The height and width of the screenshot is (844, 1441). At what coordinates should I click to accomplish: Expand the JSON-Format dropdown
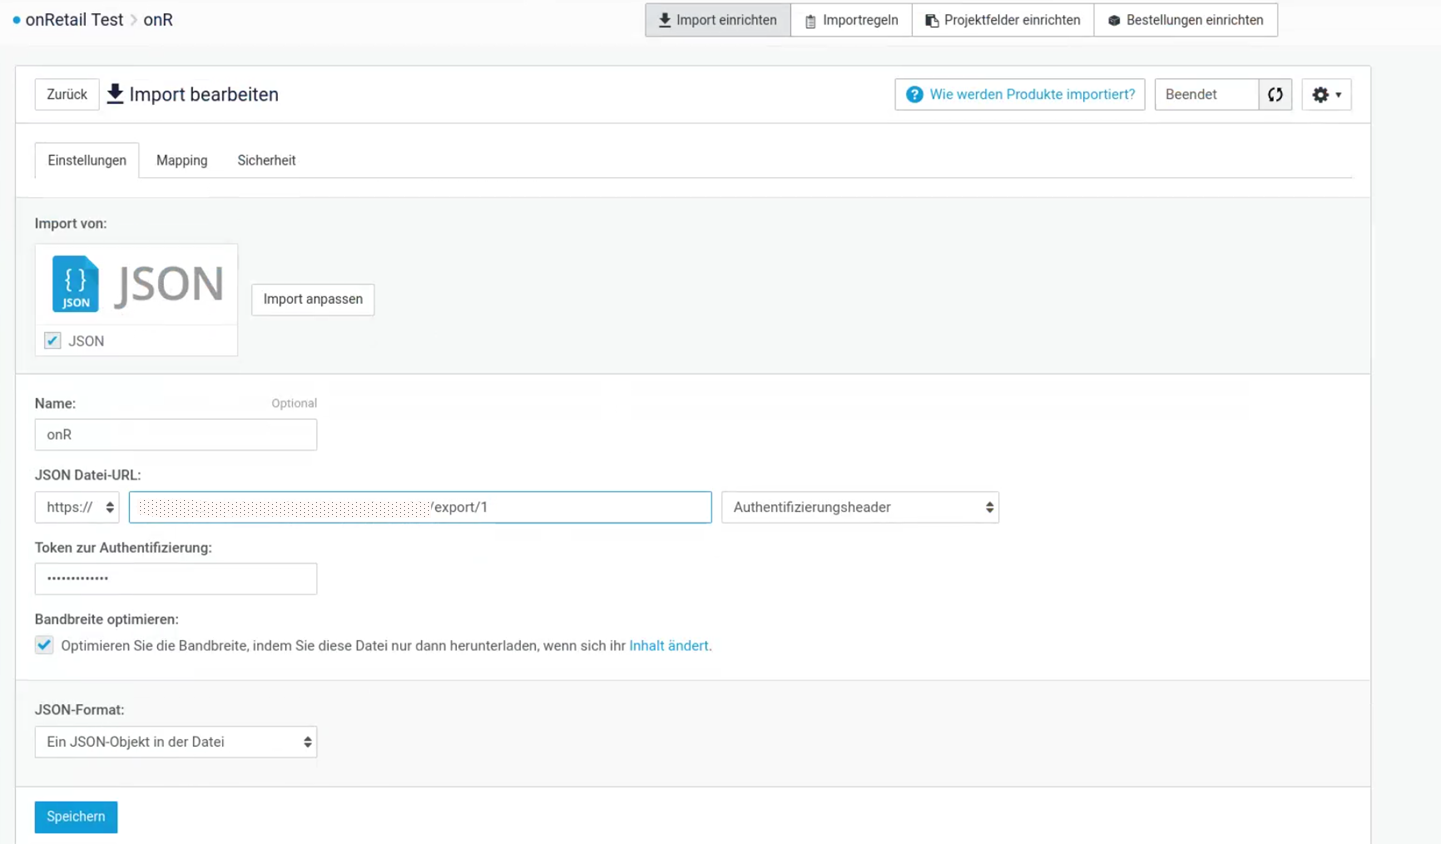[176, 742]
